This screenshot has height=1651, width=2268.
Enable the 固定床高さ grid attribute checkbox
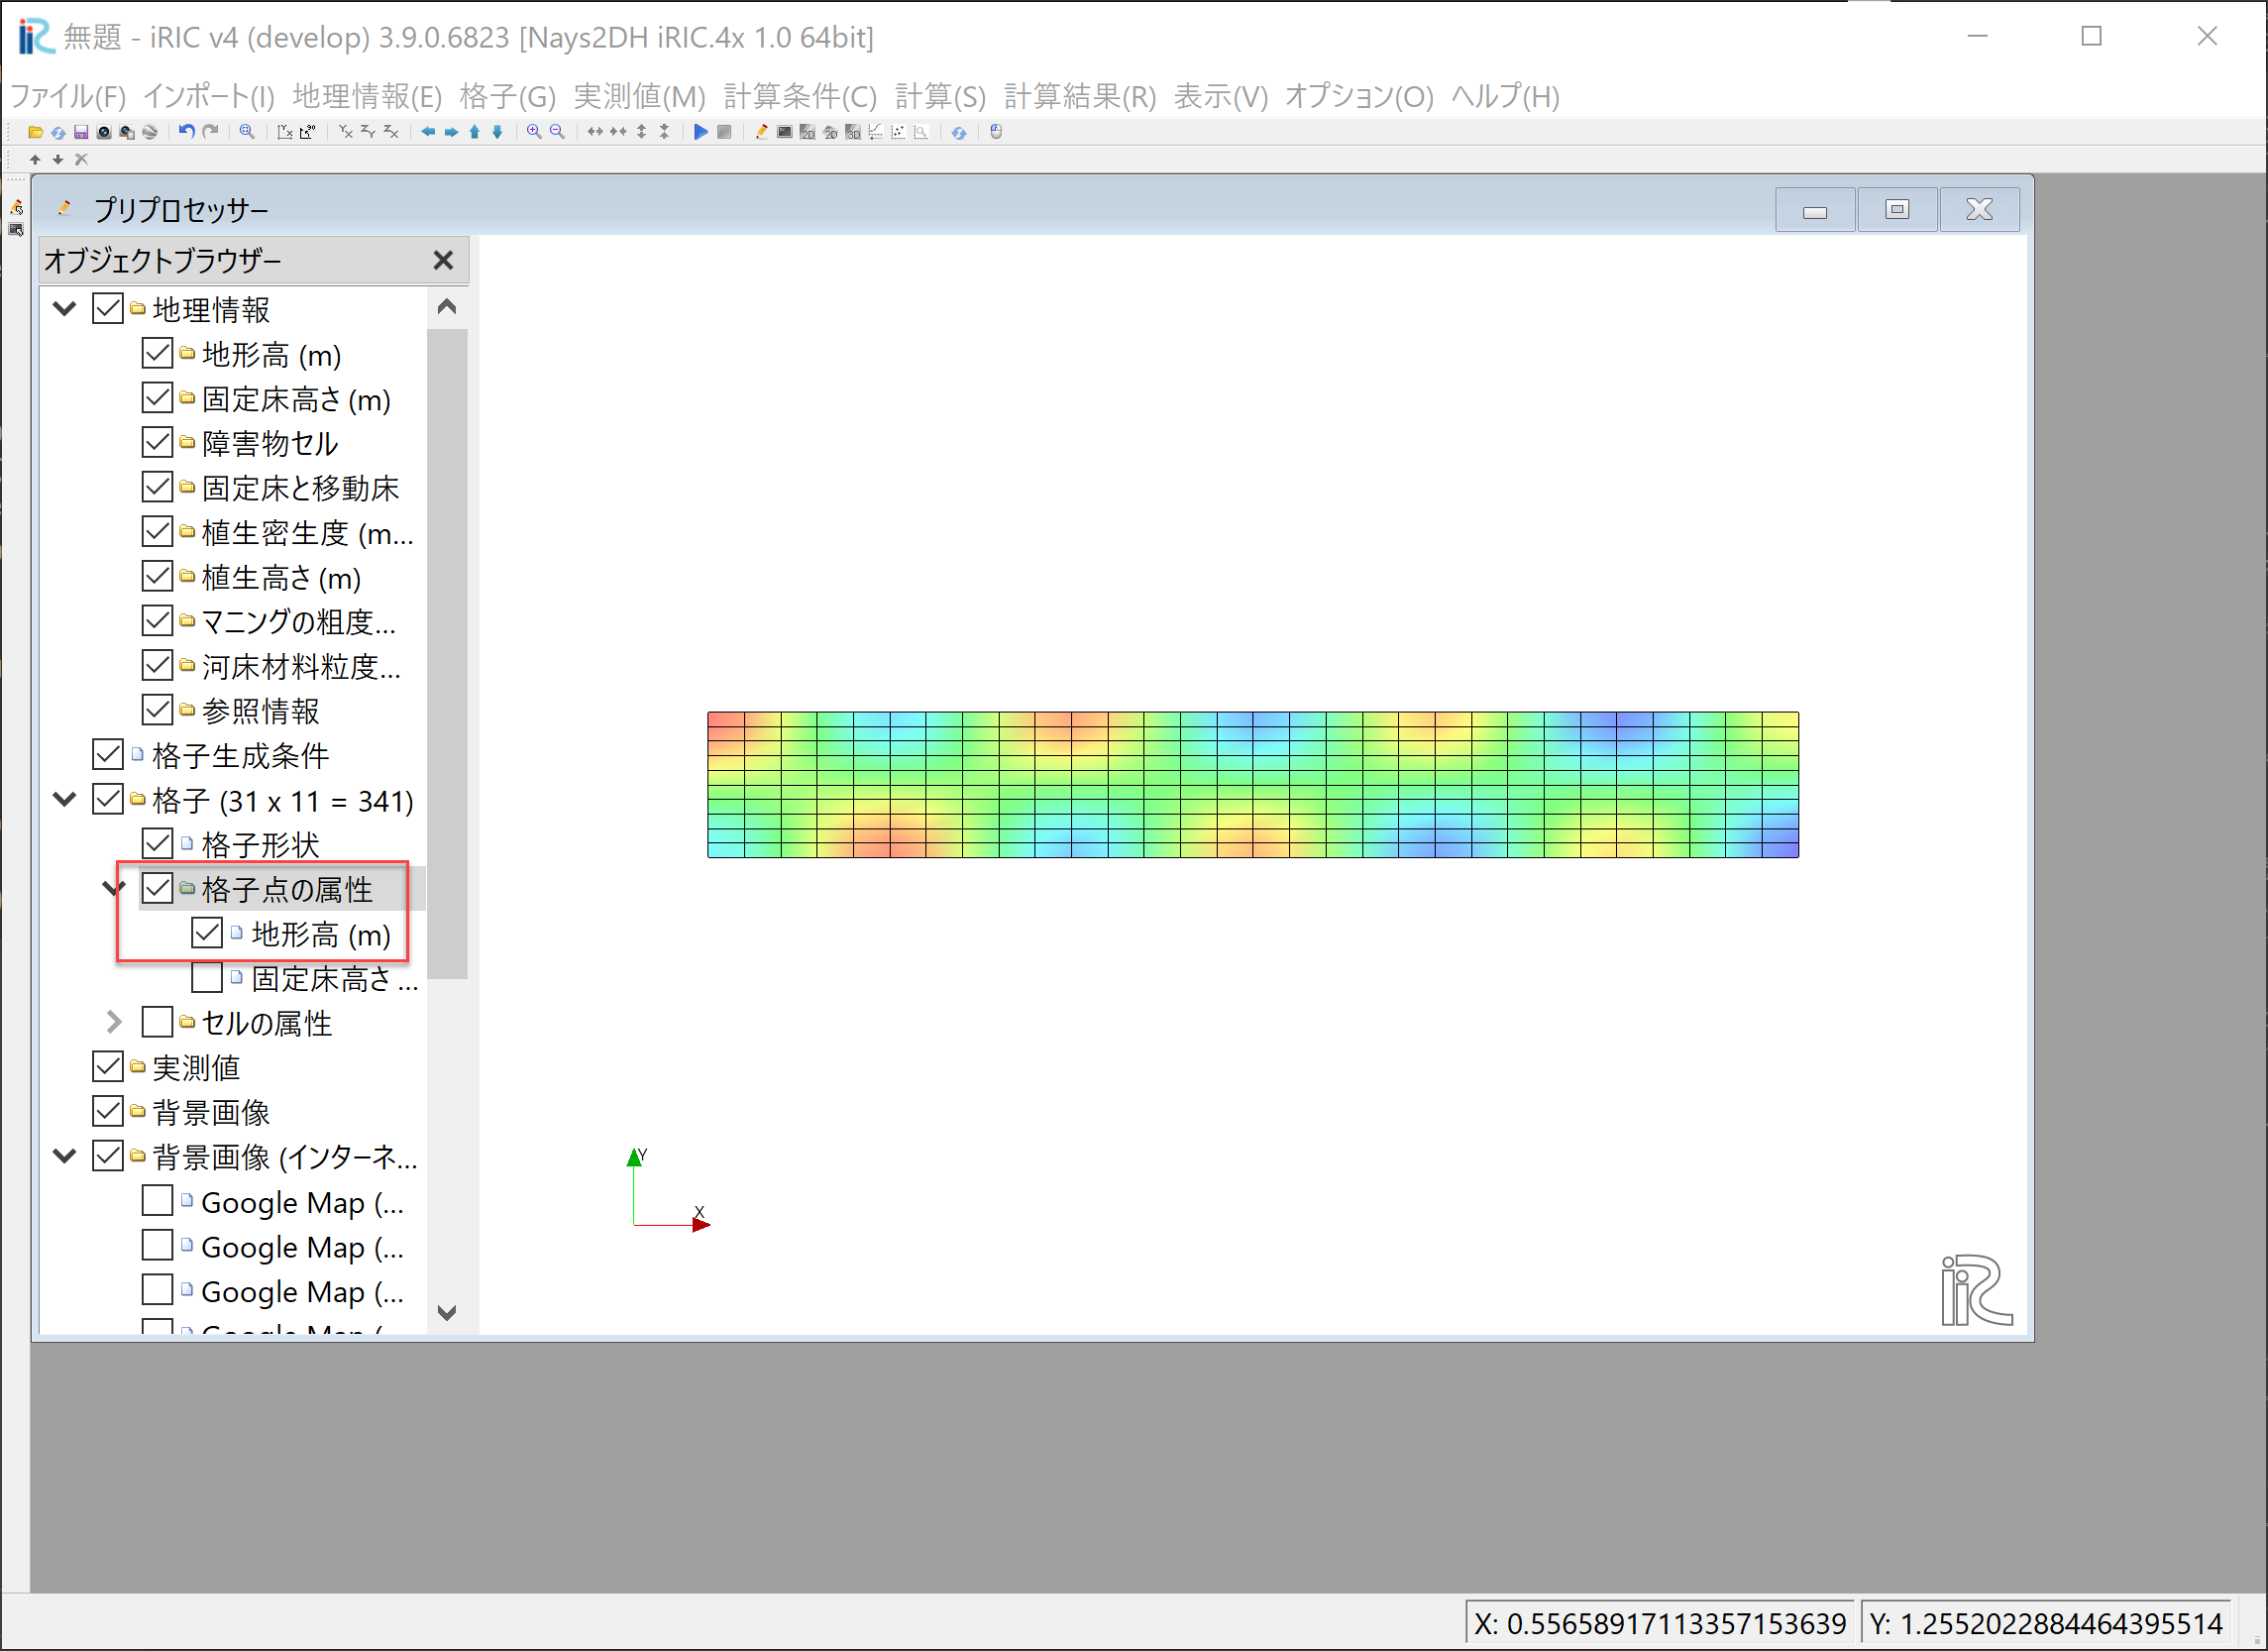(207, 977)
